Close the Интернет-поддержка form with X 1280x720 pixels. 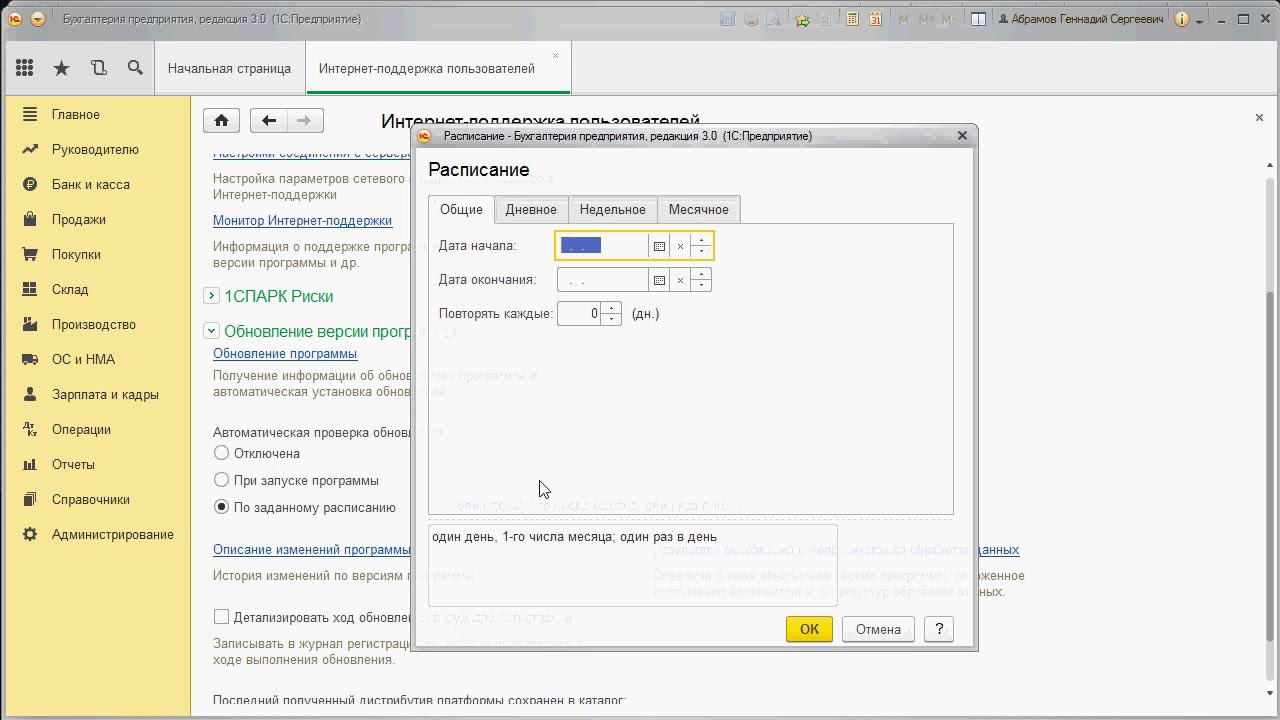coord(1259,117)
